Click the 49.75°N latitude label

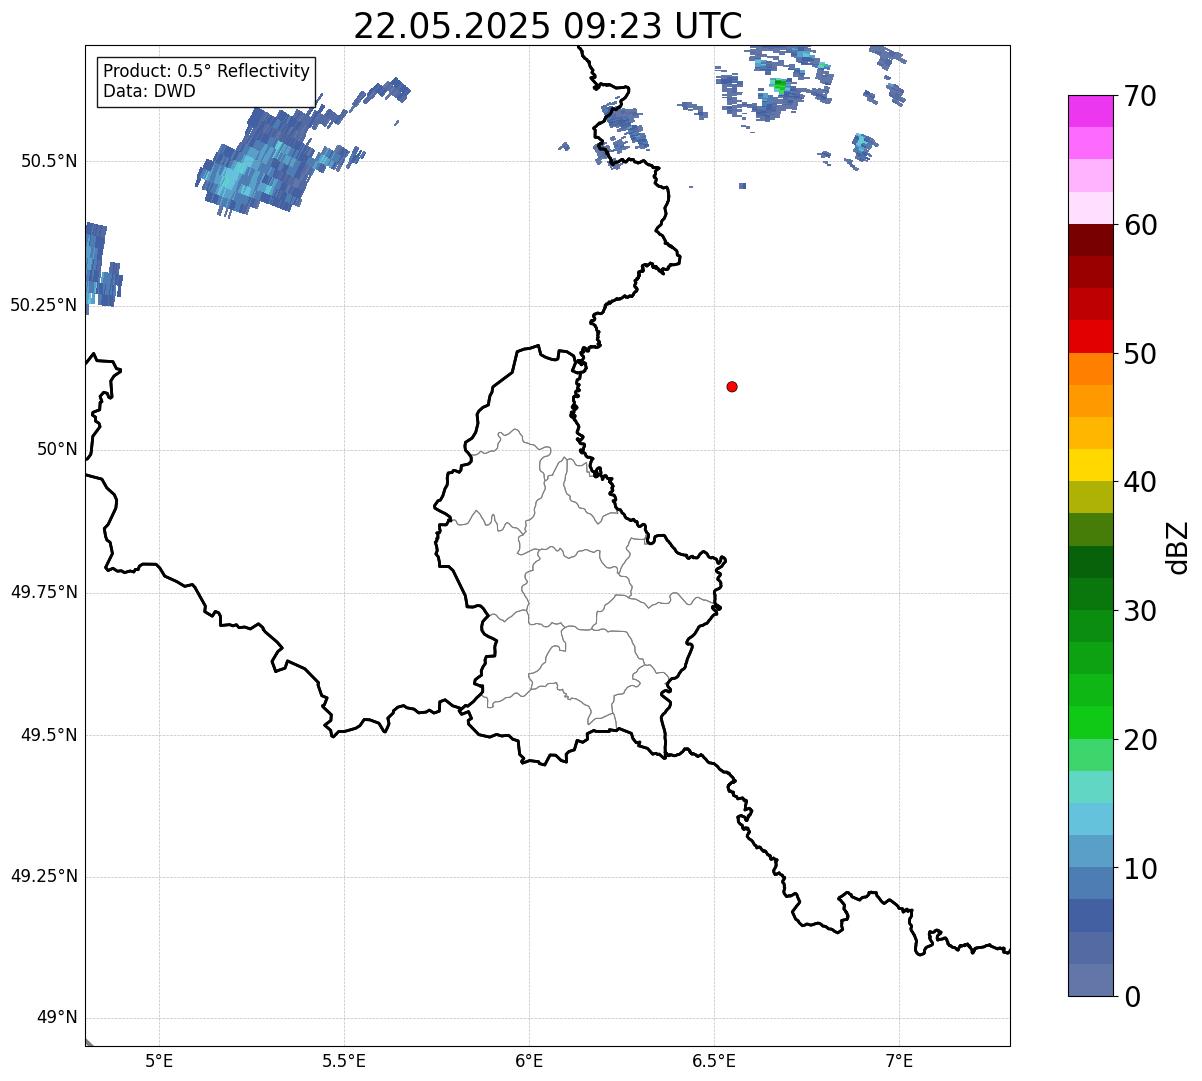(44, 592)
